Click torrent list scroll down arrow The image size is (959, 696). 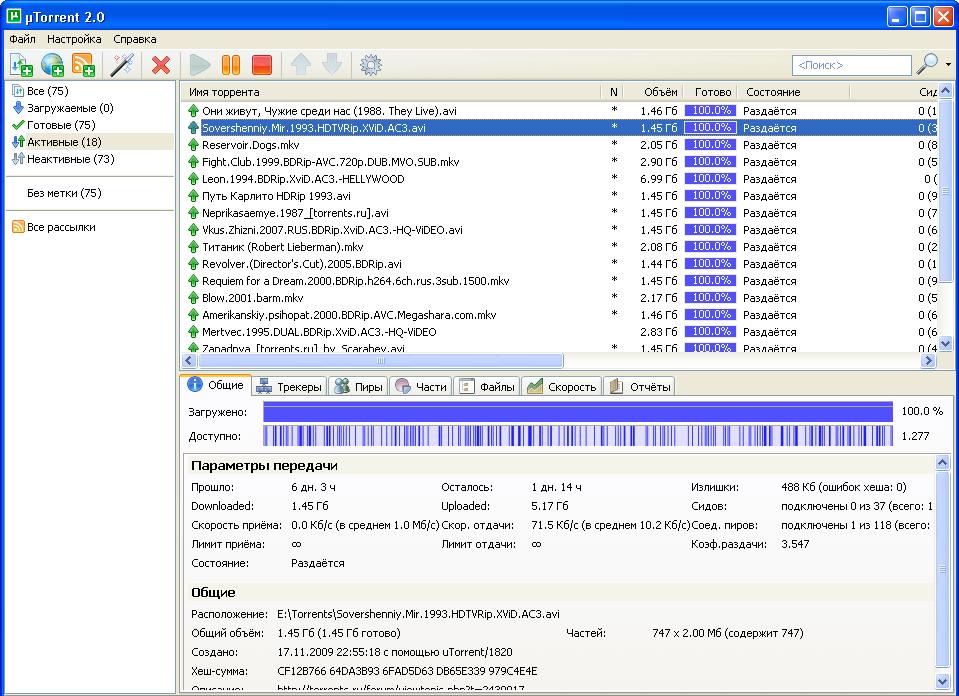[946, 344]
